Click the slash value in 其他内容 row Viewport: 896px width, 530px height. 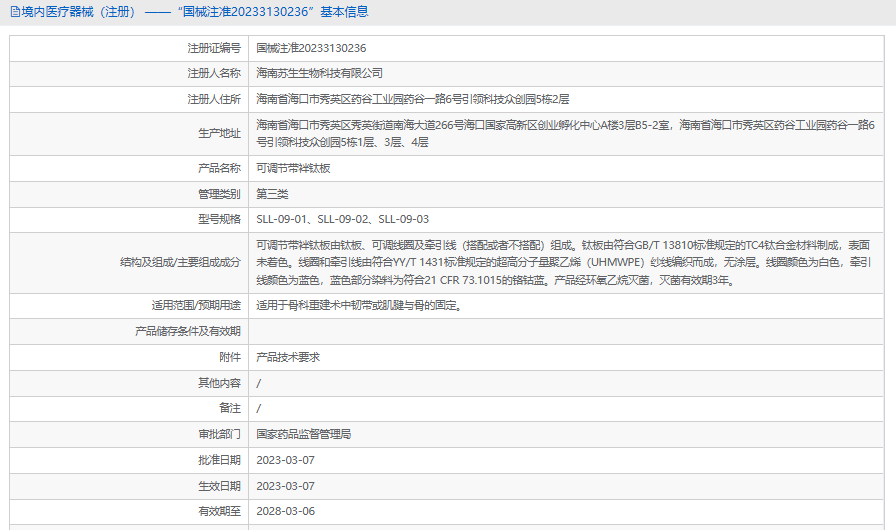click(x=258, y=383)
